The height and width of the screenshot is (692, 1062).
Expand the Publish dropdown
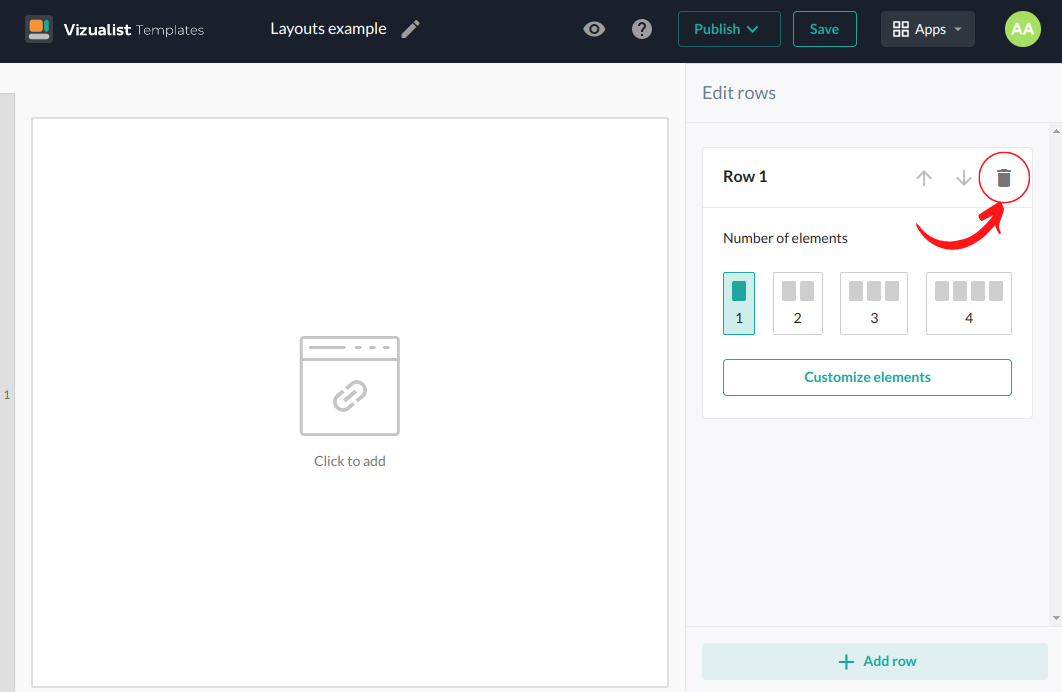728,29
